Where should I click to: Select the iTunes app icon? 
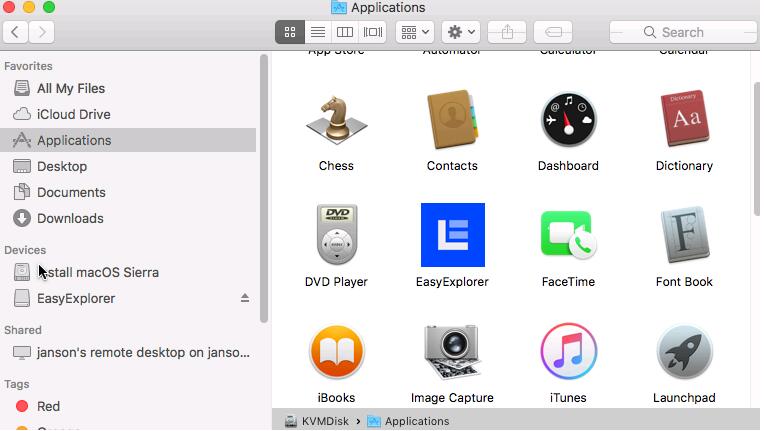[x=568, y=352]
